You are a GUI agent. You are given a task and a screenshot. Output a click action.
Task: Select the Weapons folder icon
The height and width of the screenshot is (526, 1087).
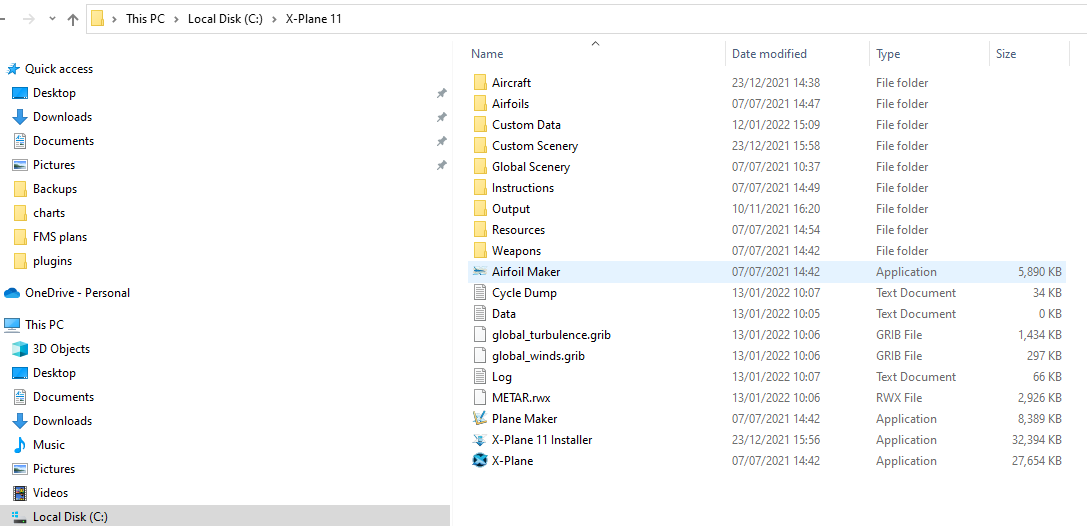click(x=480, y=250)
